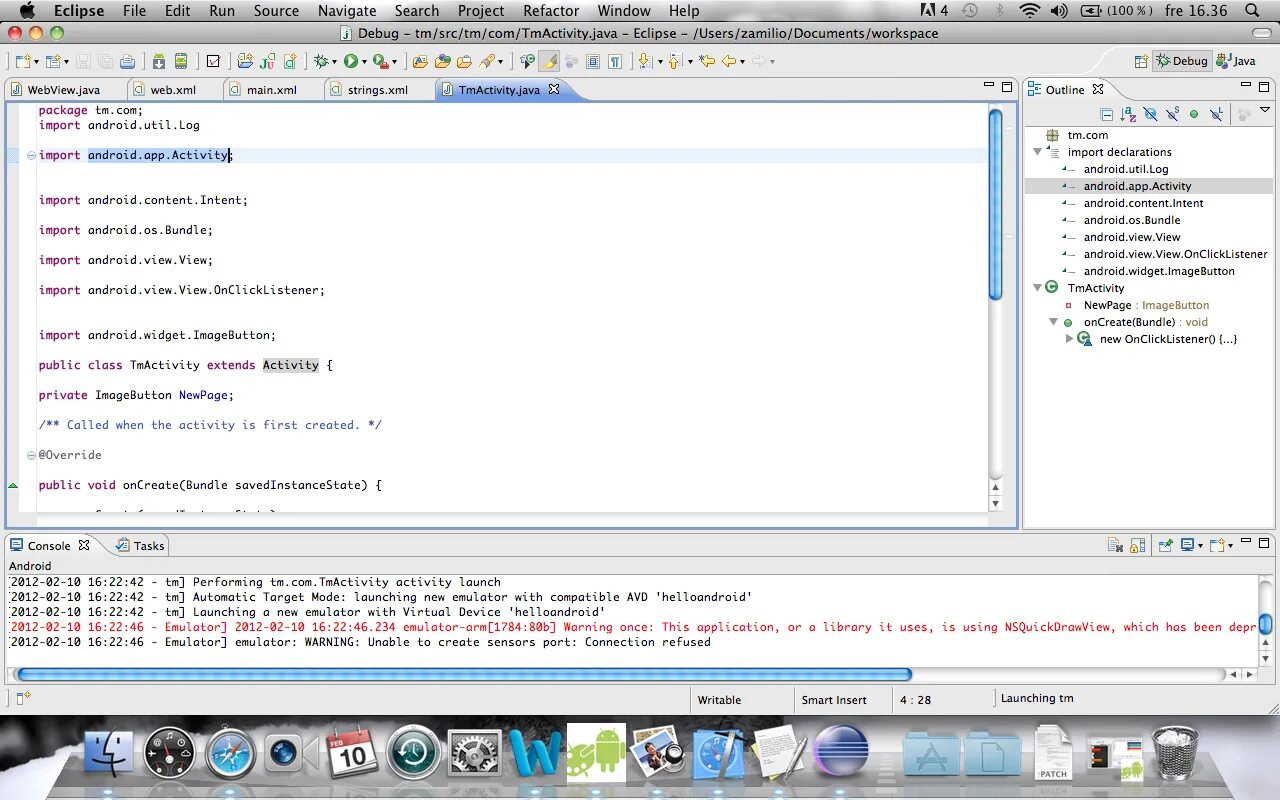Toggle Hide Non-Public Members green dot
The height and width of the screenshot is (800, 1280).
tap(1194, 114)
